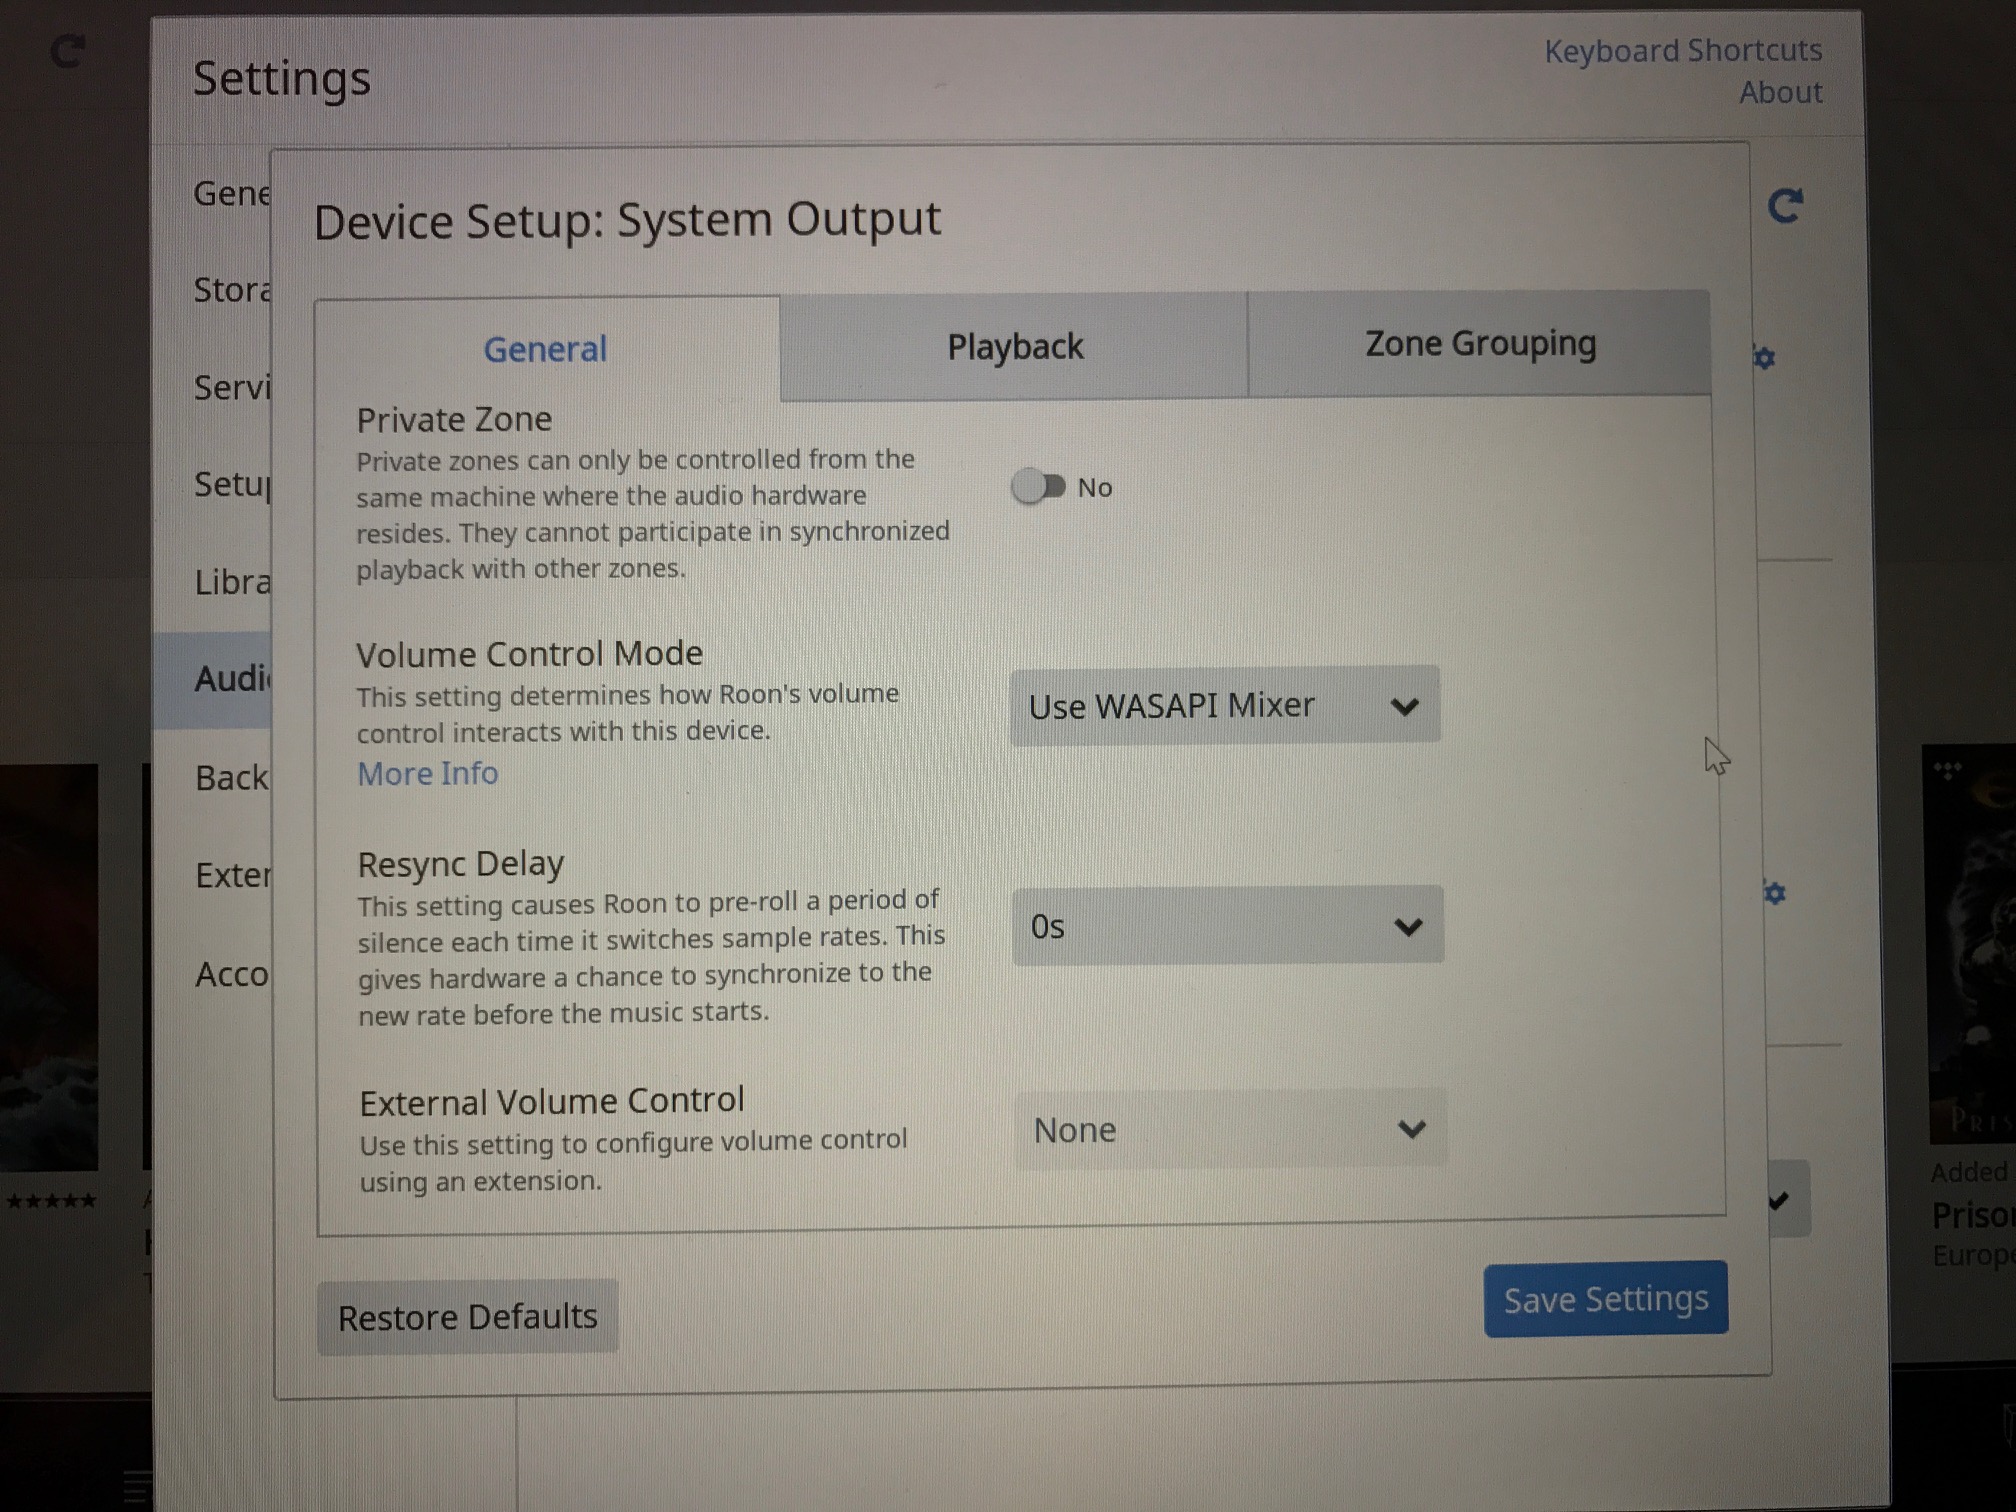Open the lower gear icon behind dialog
This screenshot has height=1512, width=2016.
(x=1774, y=893)
